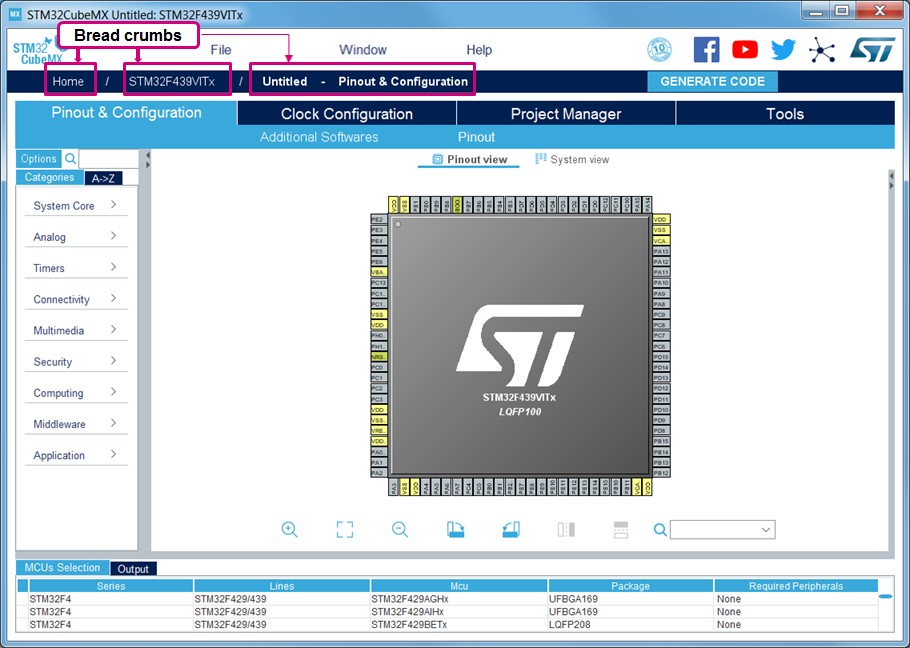The height and width of the screenshot is (648, 910).
Task: Open the Twitter bird icon
Action: [x=783, y=50]
